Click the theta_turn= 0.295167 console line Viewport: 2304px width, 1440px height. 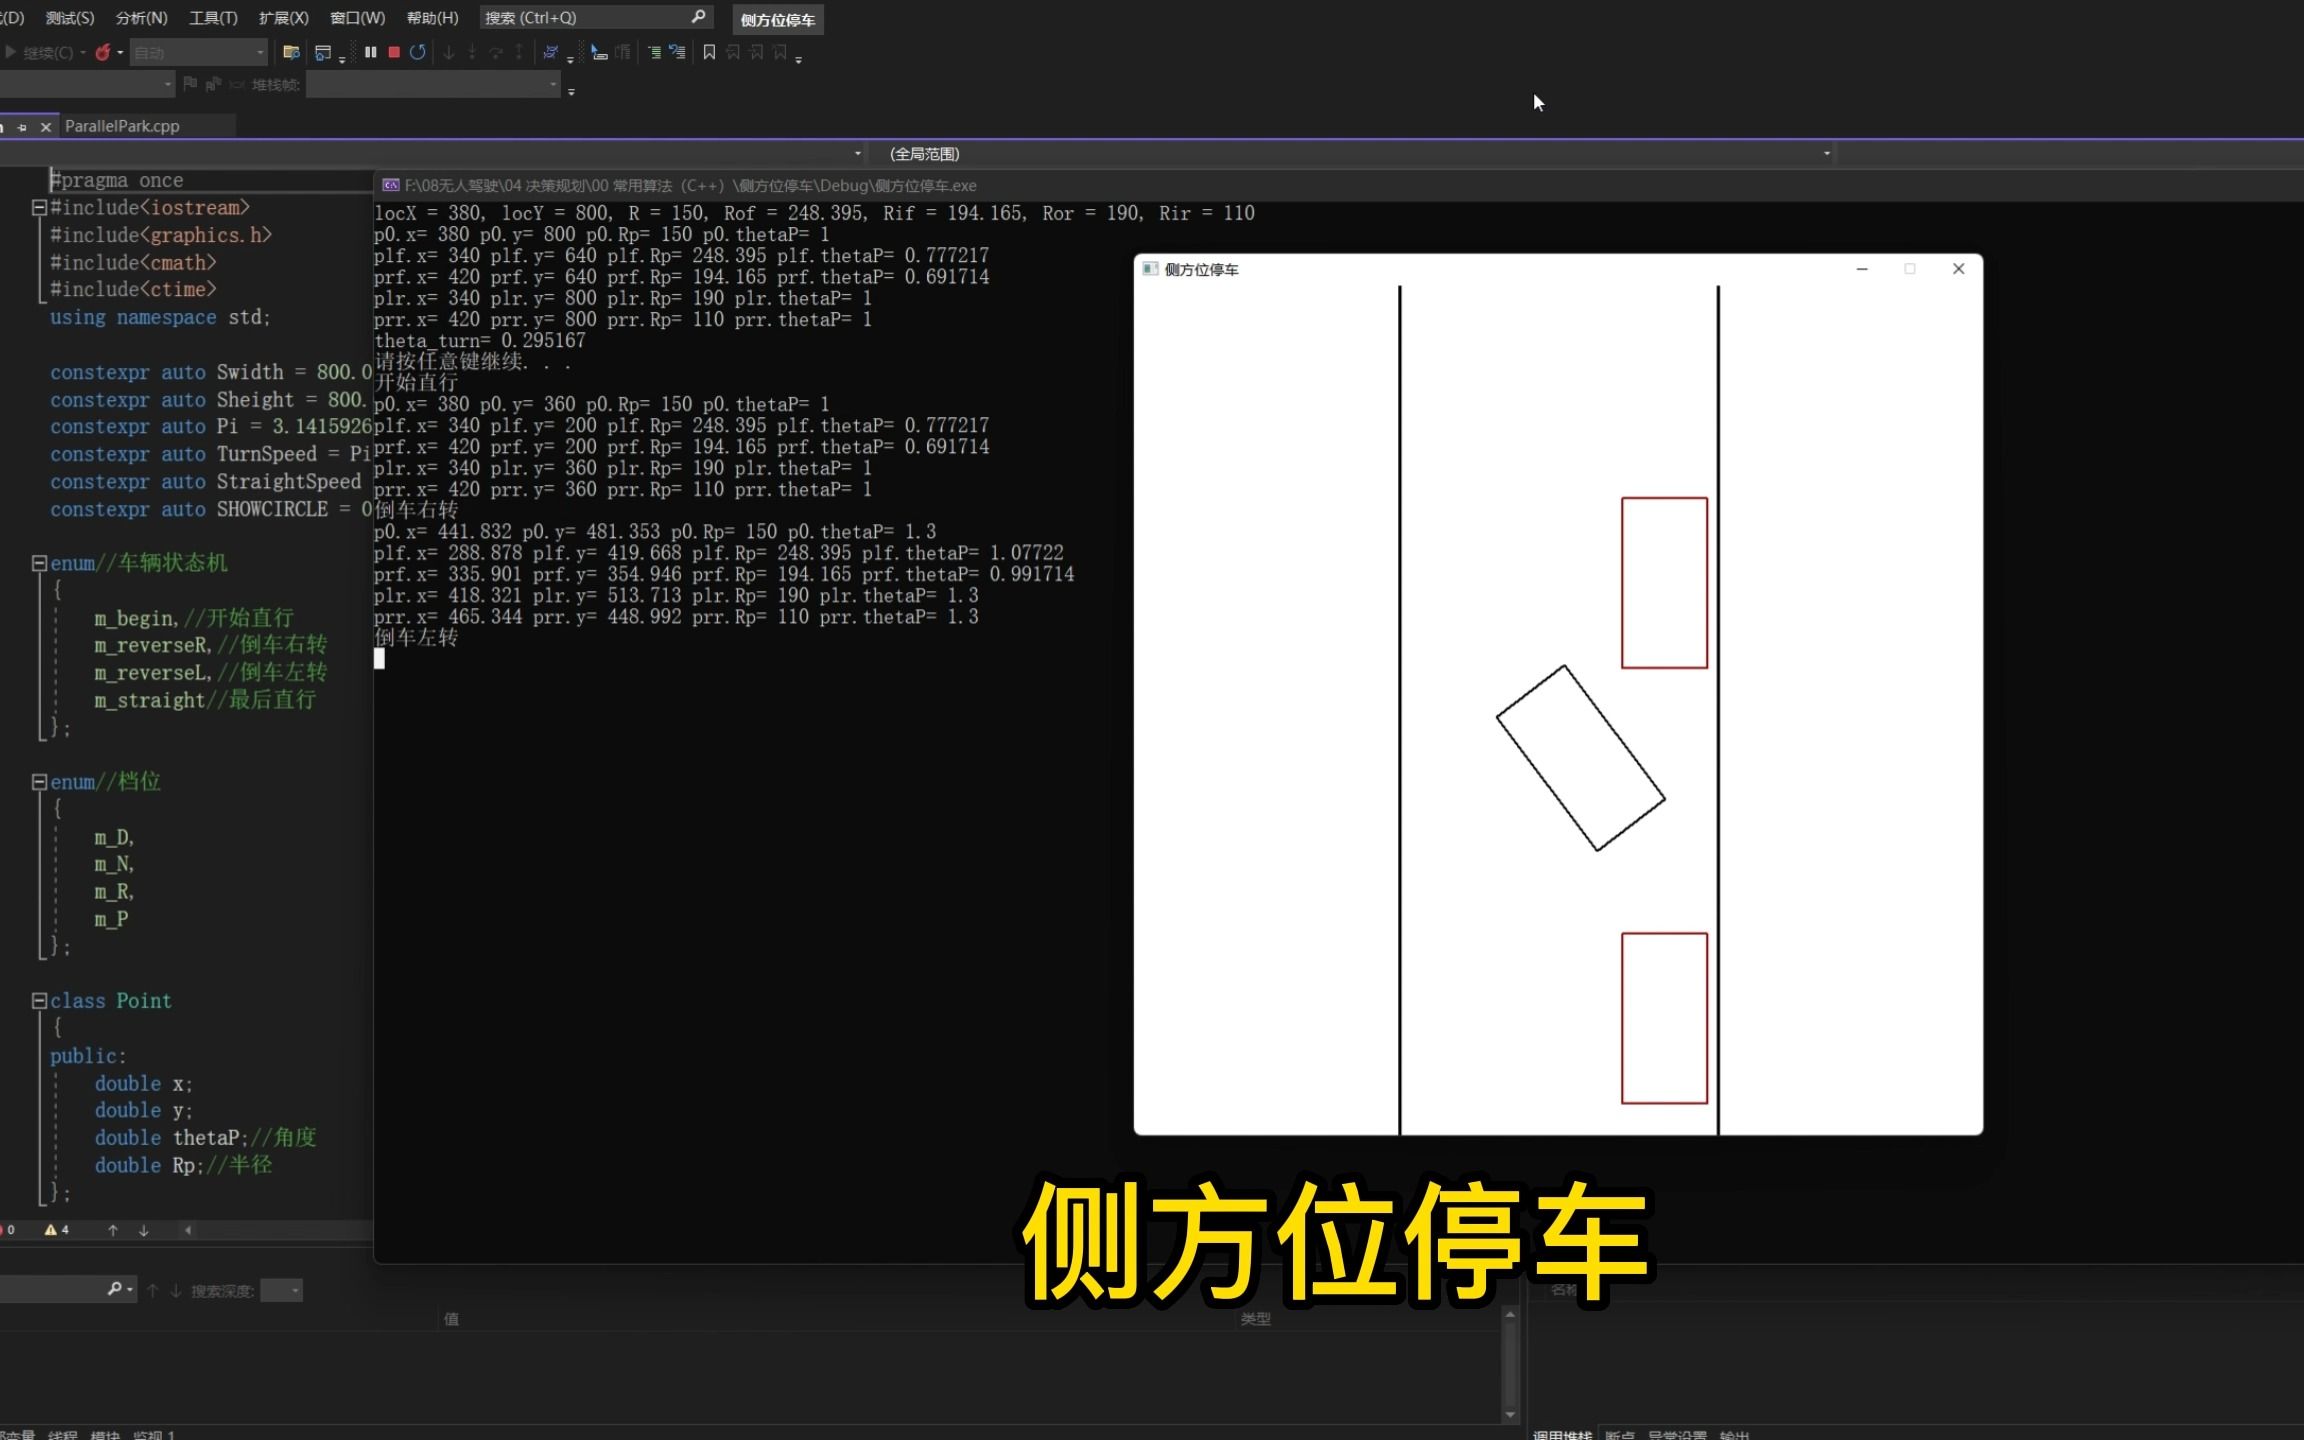(480, 341)
